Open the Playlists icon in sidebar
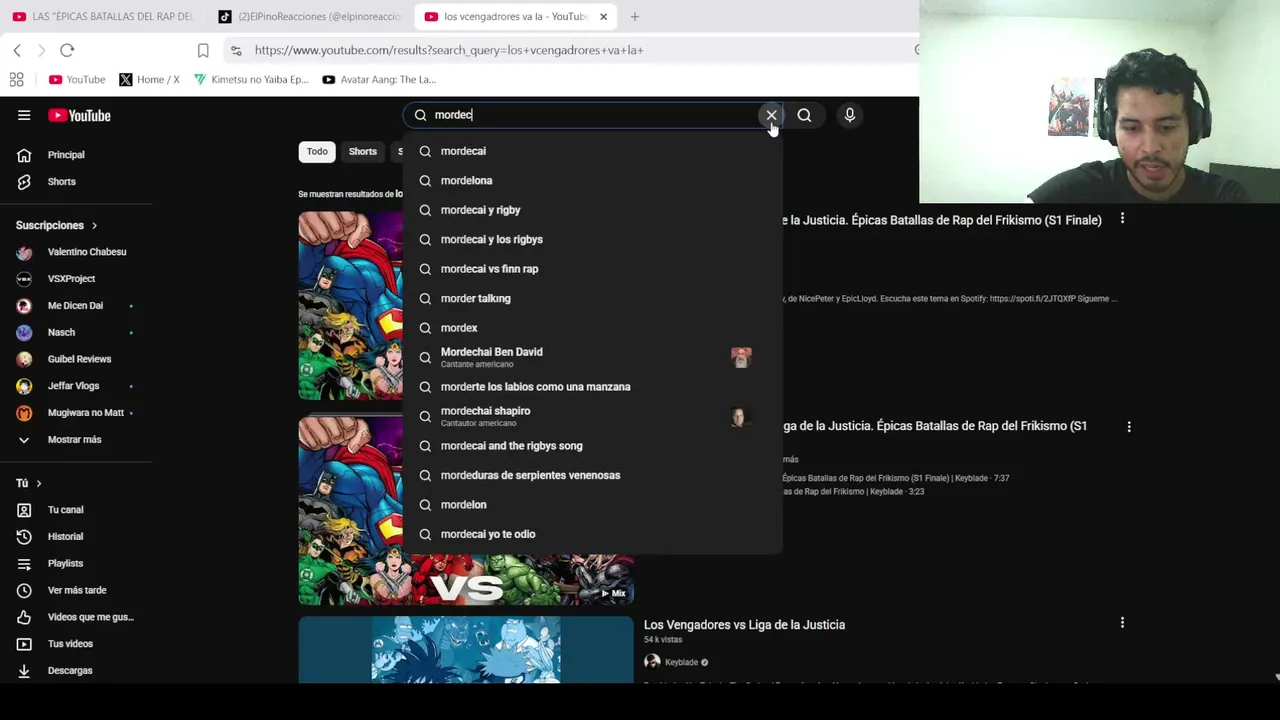The height and width of the screenshot is (720, 1280). coord(24,564)
